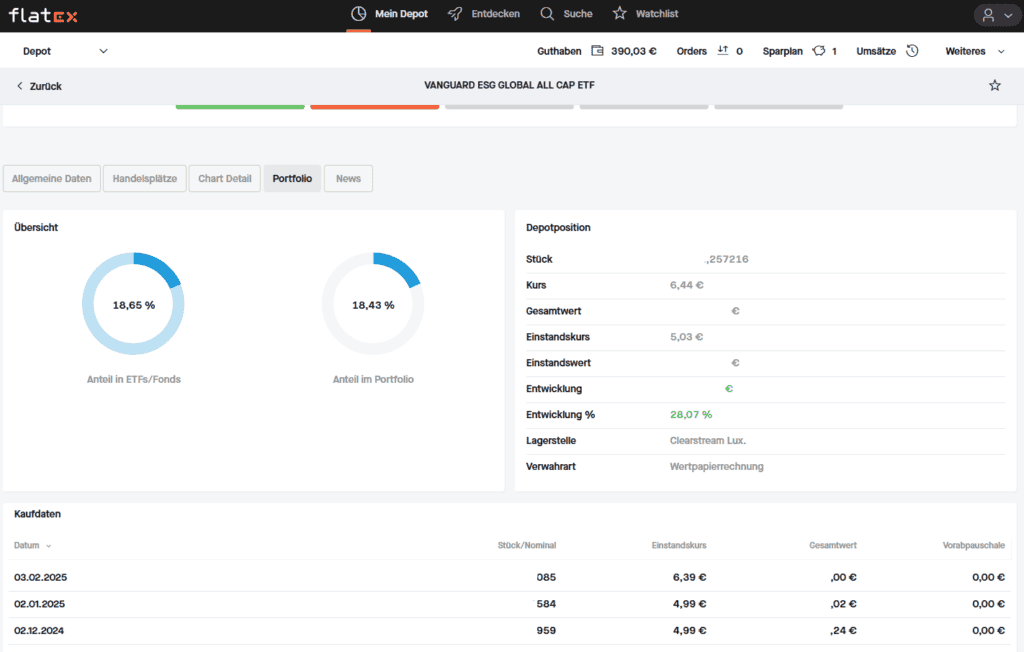Go back using the Zurück link

(x=39, y=86)
